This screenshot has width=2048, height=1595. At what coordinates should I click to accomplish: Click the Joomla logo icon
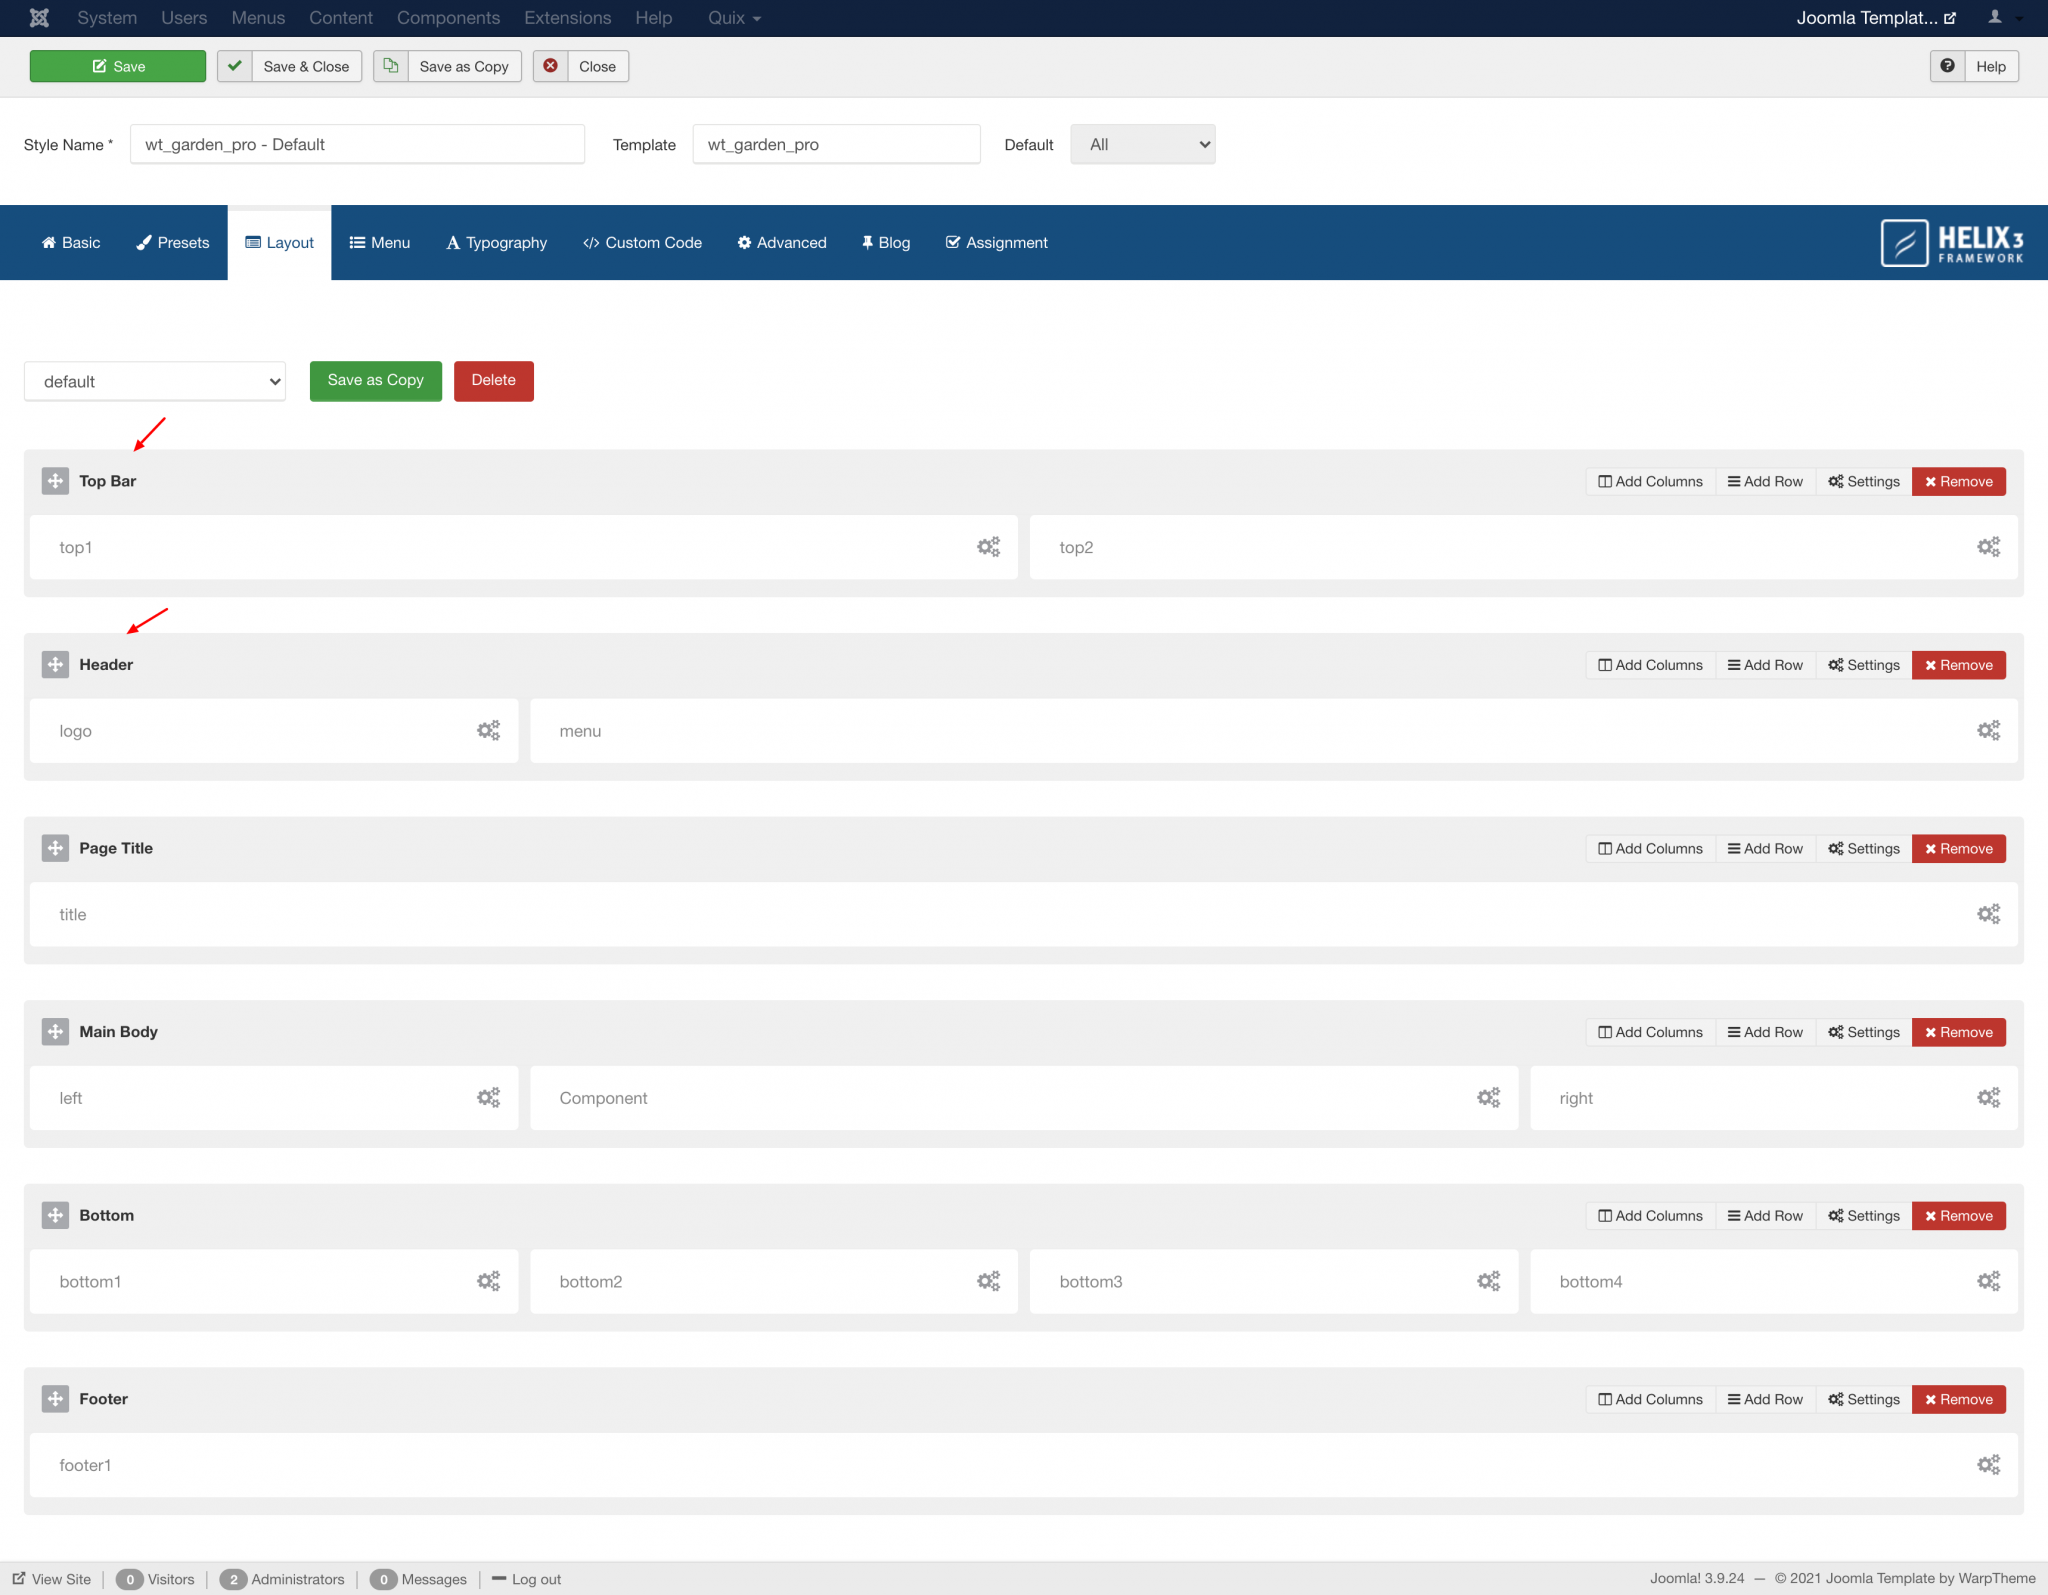pos(39,18)
